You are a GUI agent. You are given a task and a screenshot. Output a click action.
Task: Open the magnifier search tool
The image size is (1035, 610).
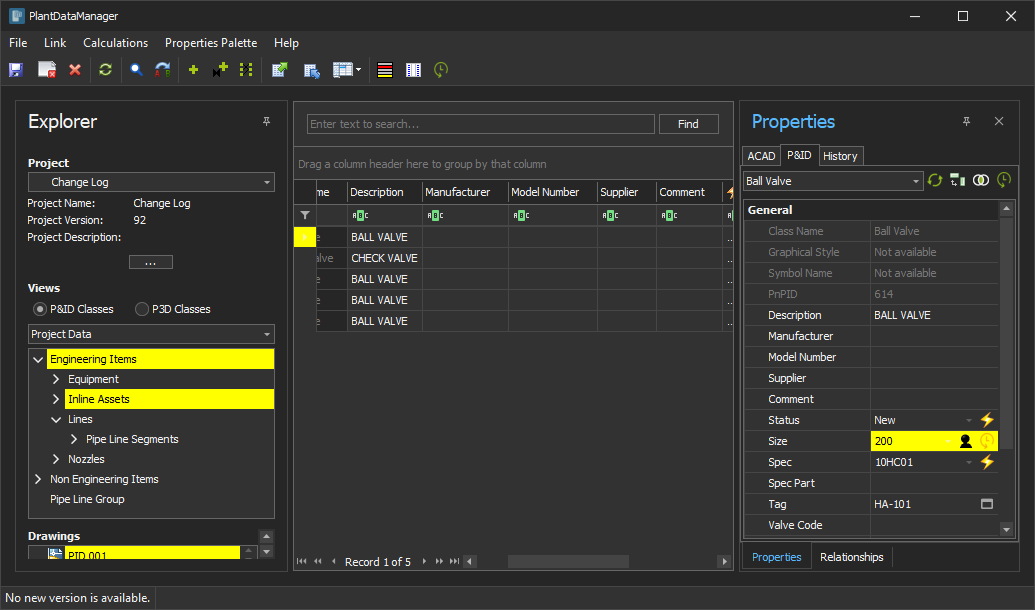[x=136, y=70]
